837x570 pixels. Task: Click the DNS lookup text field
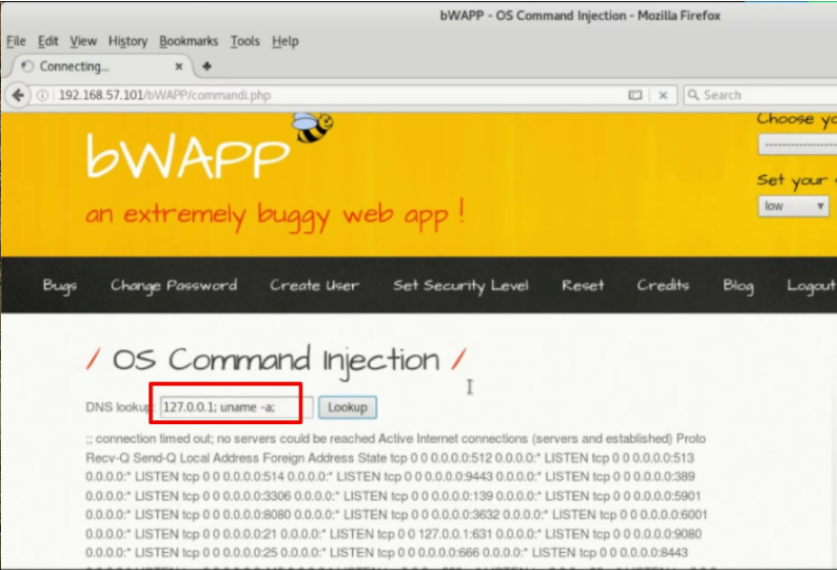pyautogui.click(x=237, y=407)
